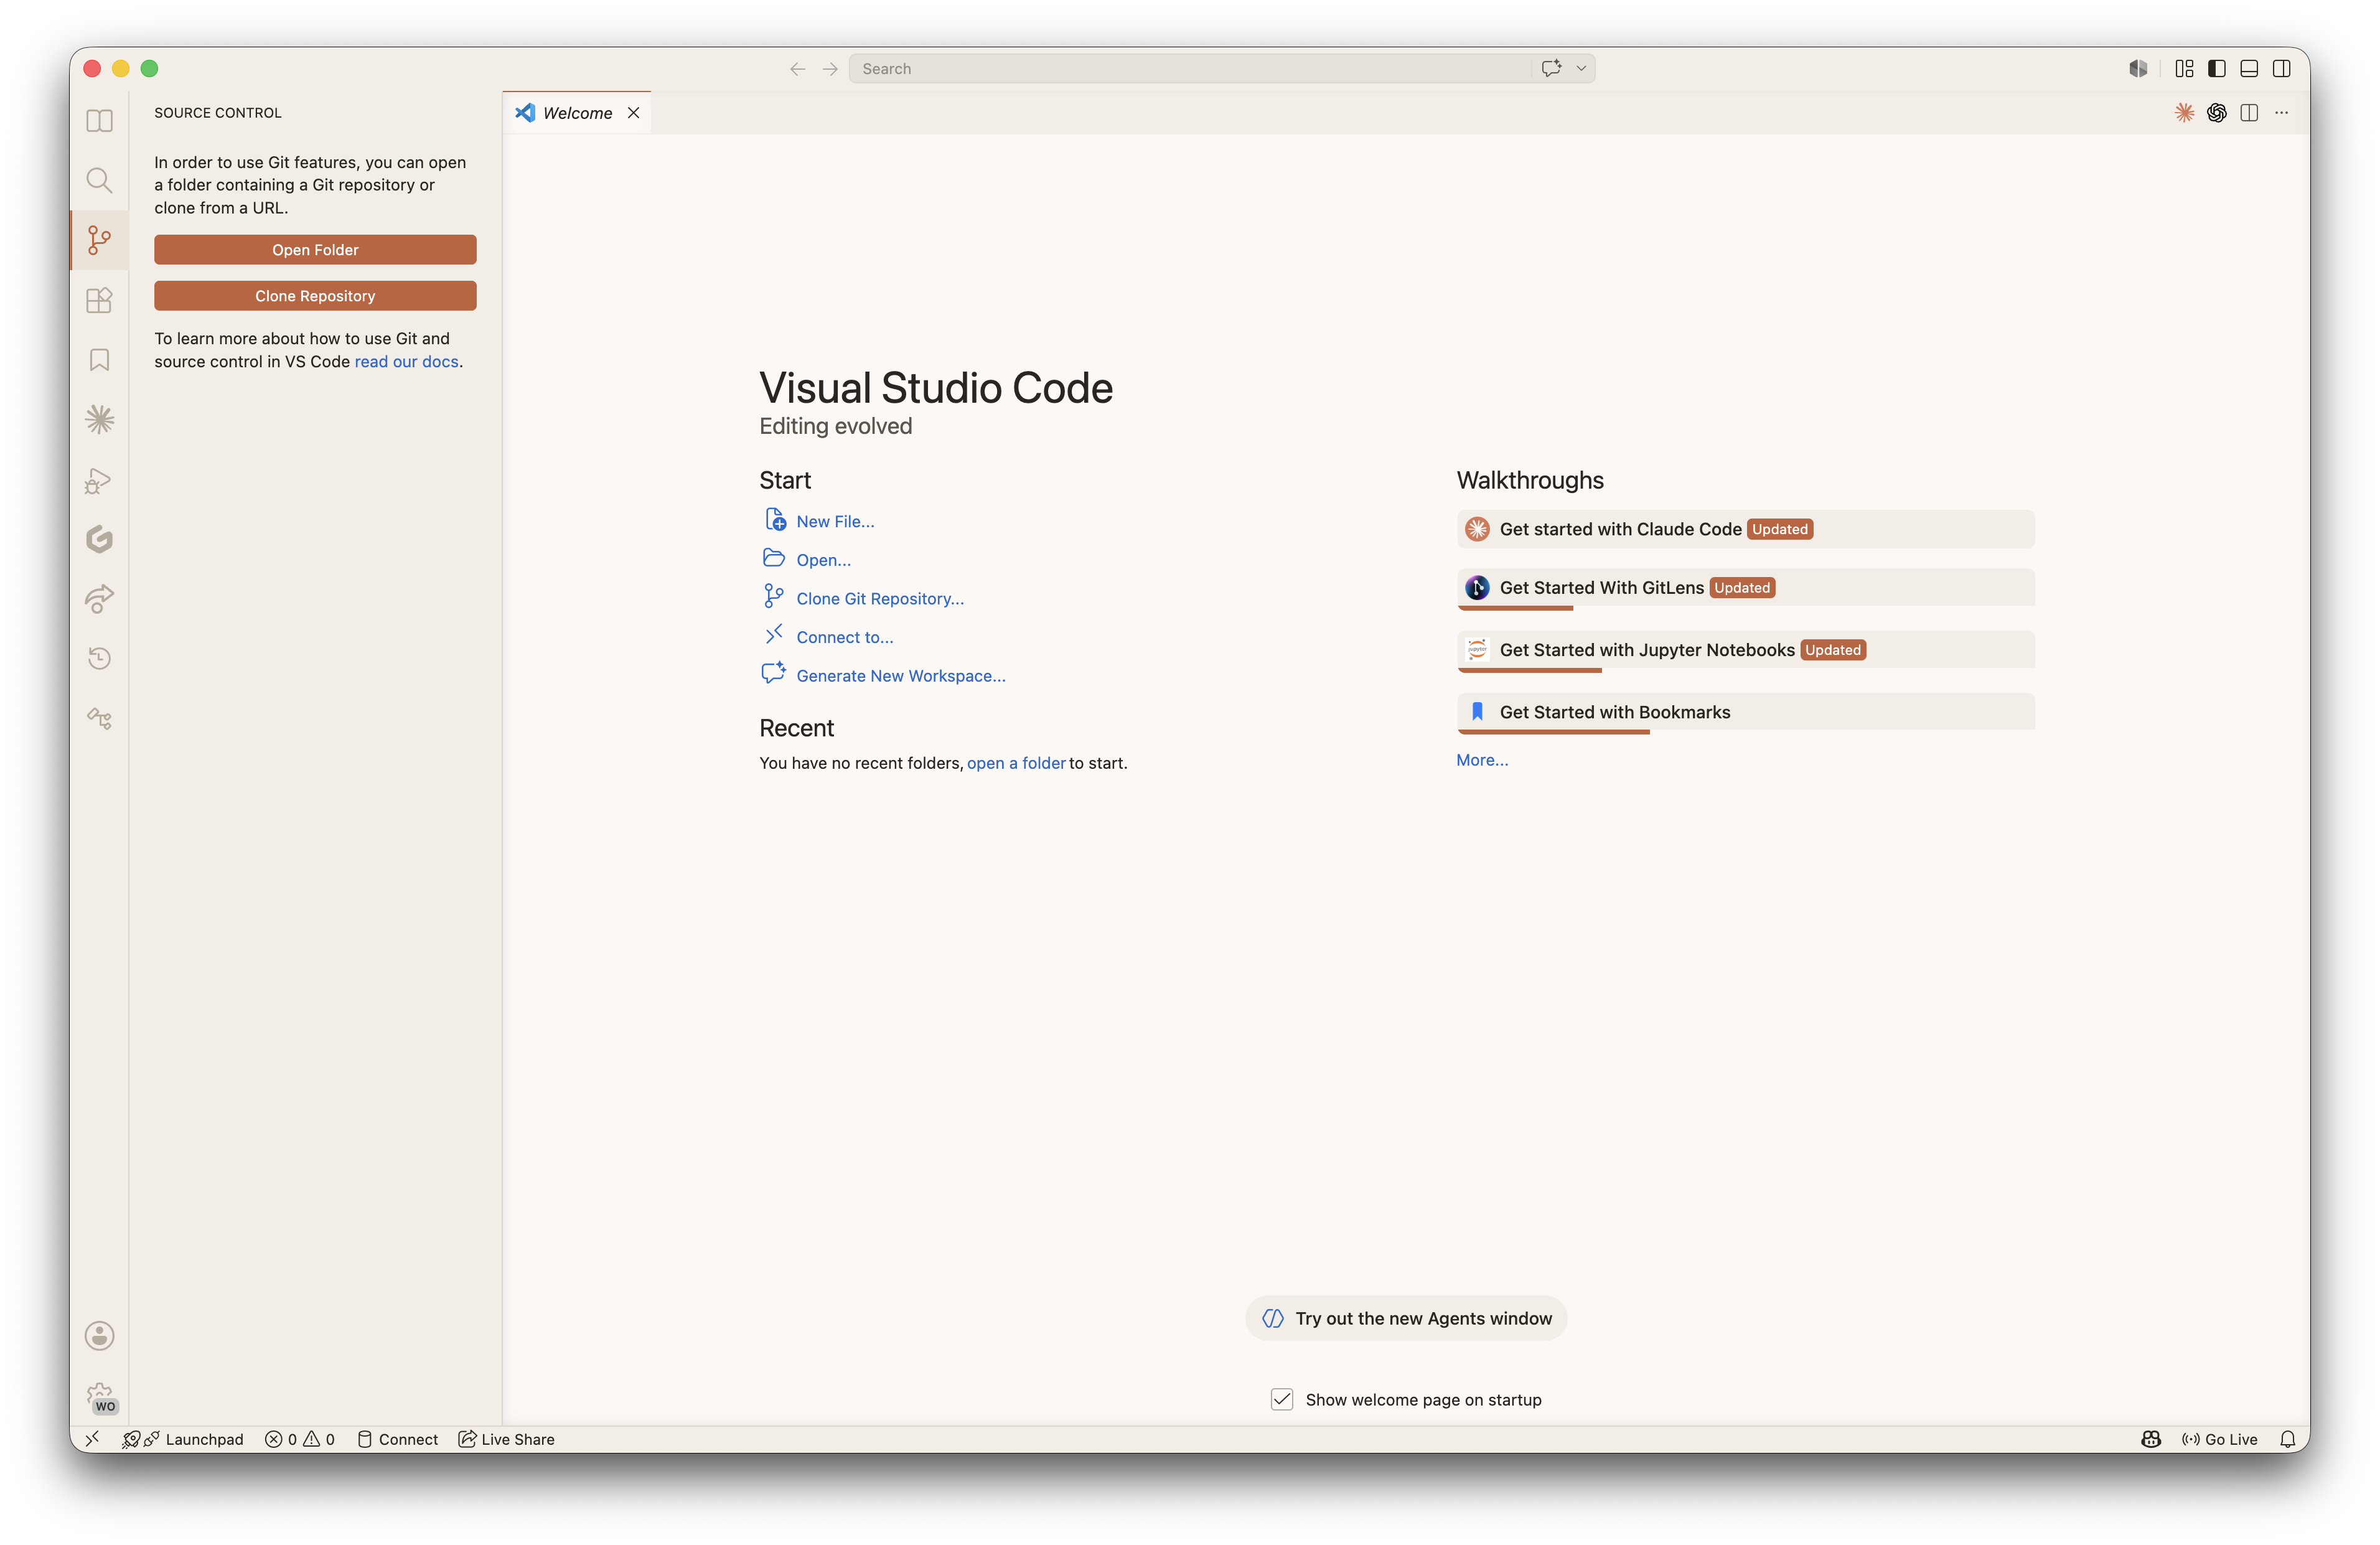
Task: Follow the read our docs link
Action: [x=406, y=362]
